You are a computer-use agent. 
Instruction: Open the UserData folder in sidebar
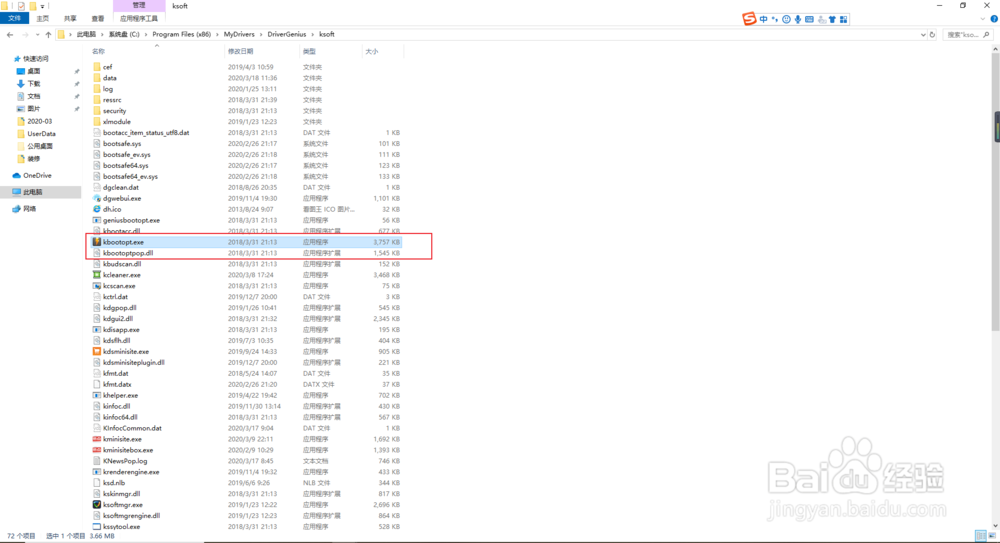coord(41,134)
